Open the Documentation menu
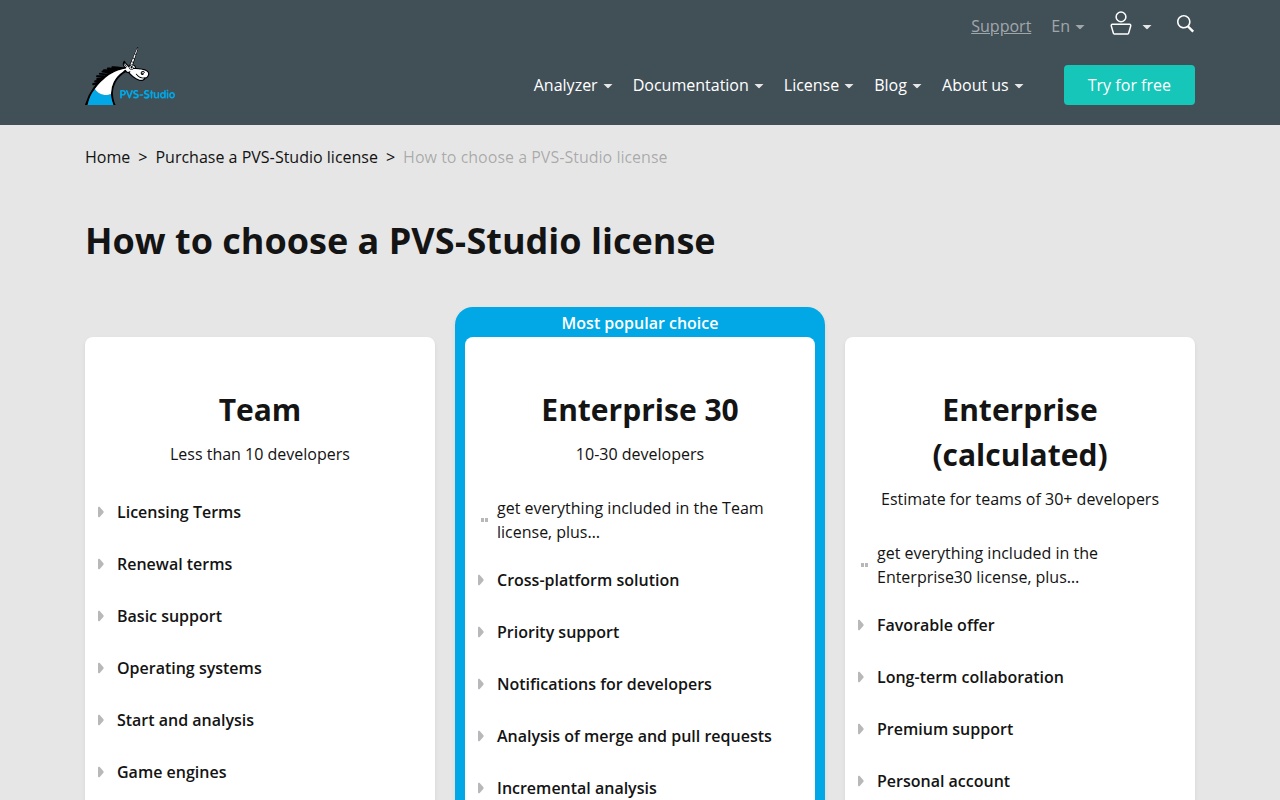This screenshot has width=1280, height=800. pyautogui.click(x=697, y=85)
